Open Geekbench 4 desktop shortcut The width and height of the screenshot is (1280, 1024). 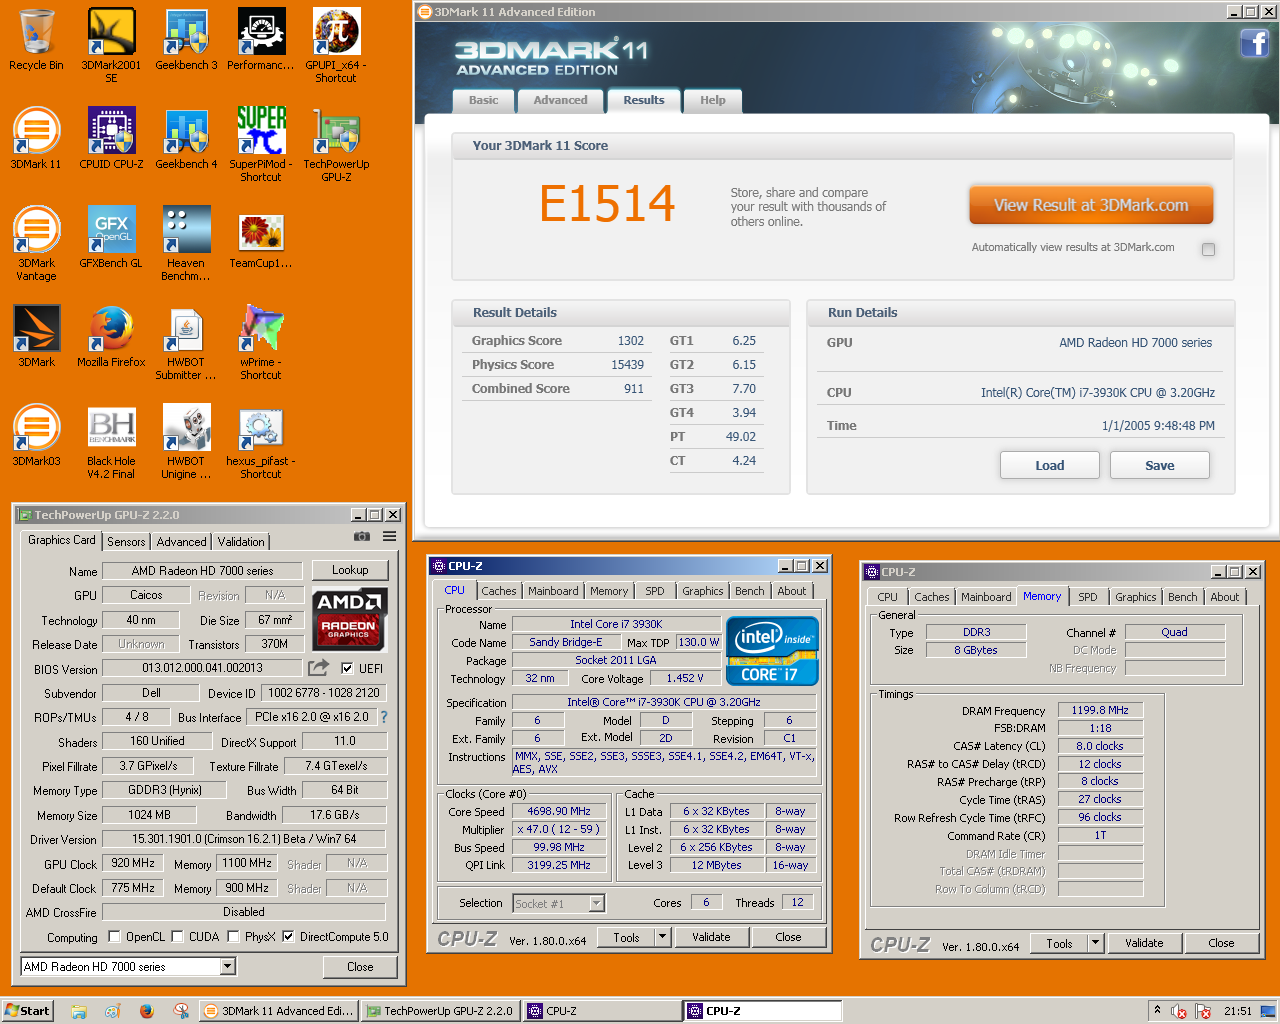click(x=186, y=139)
